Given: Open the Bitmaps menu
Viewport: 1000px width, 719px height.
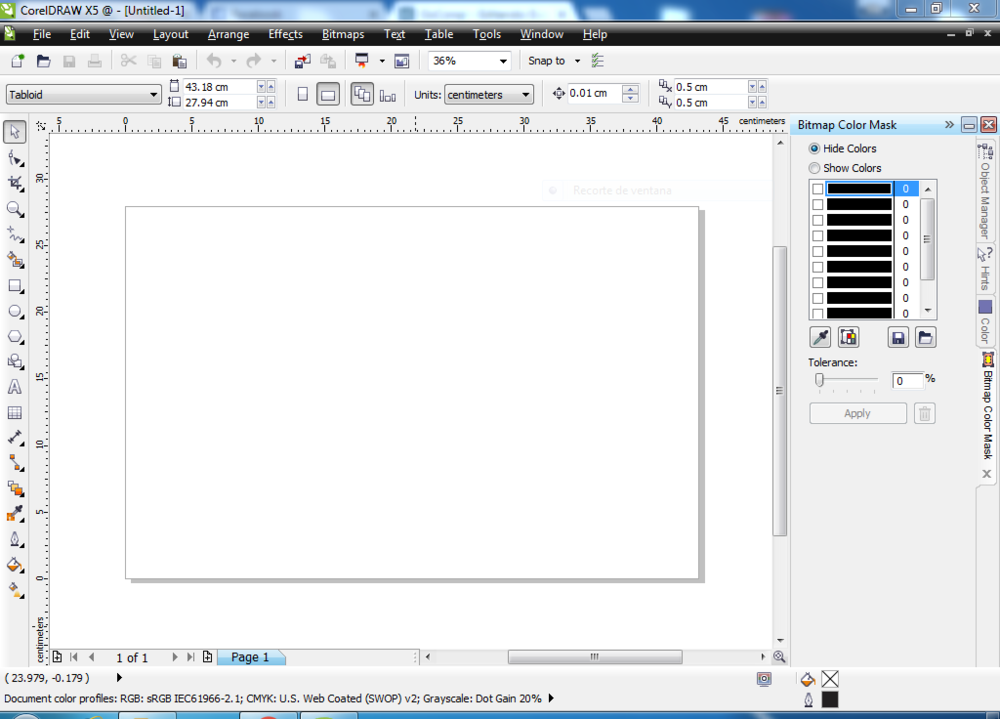Looking at the screenshot, I should tap(343, 34).
